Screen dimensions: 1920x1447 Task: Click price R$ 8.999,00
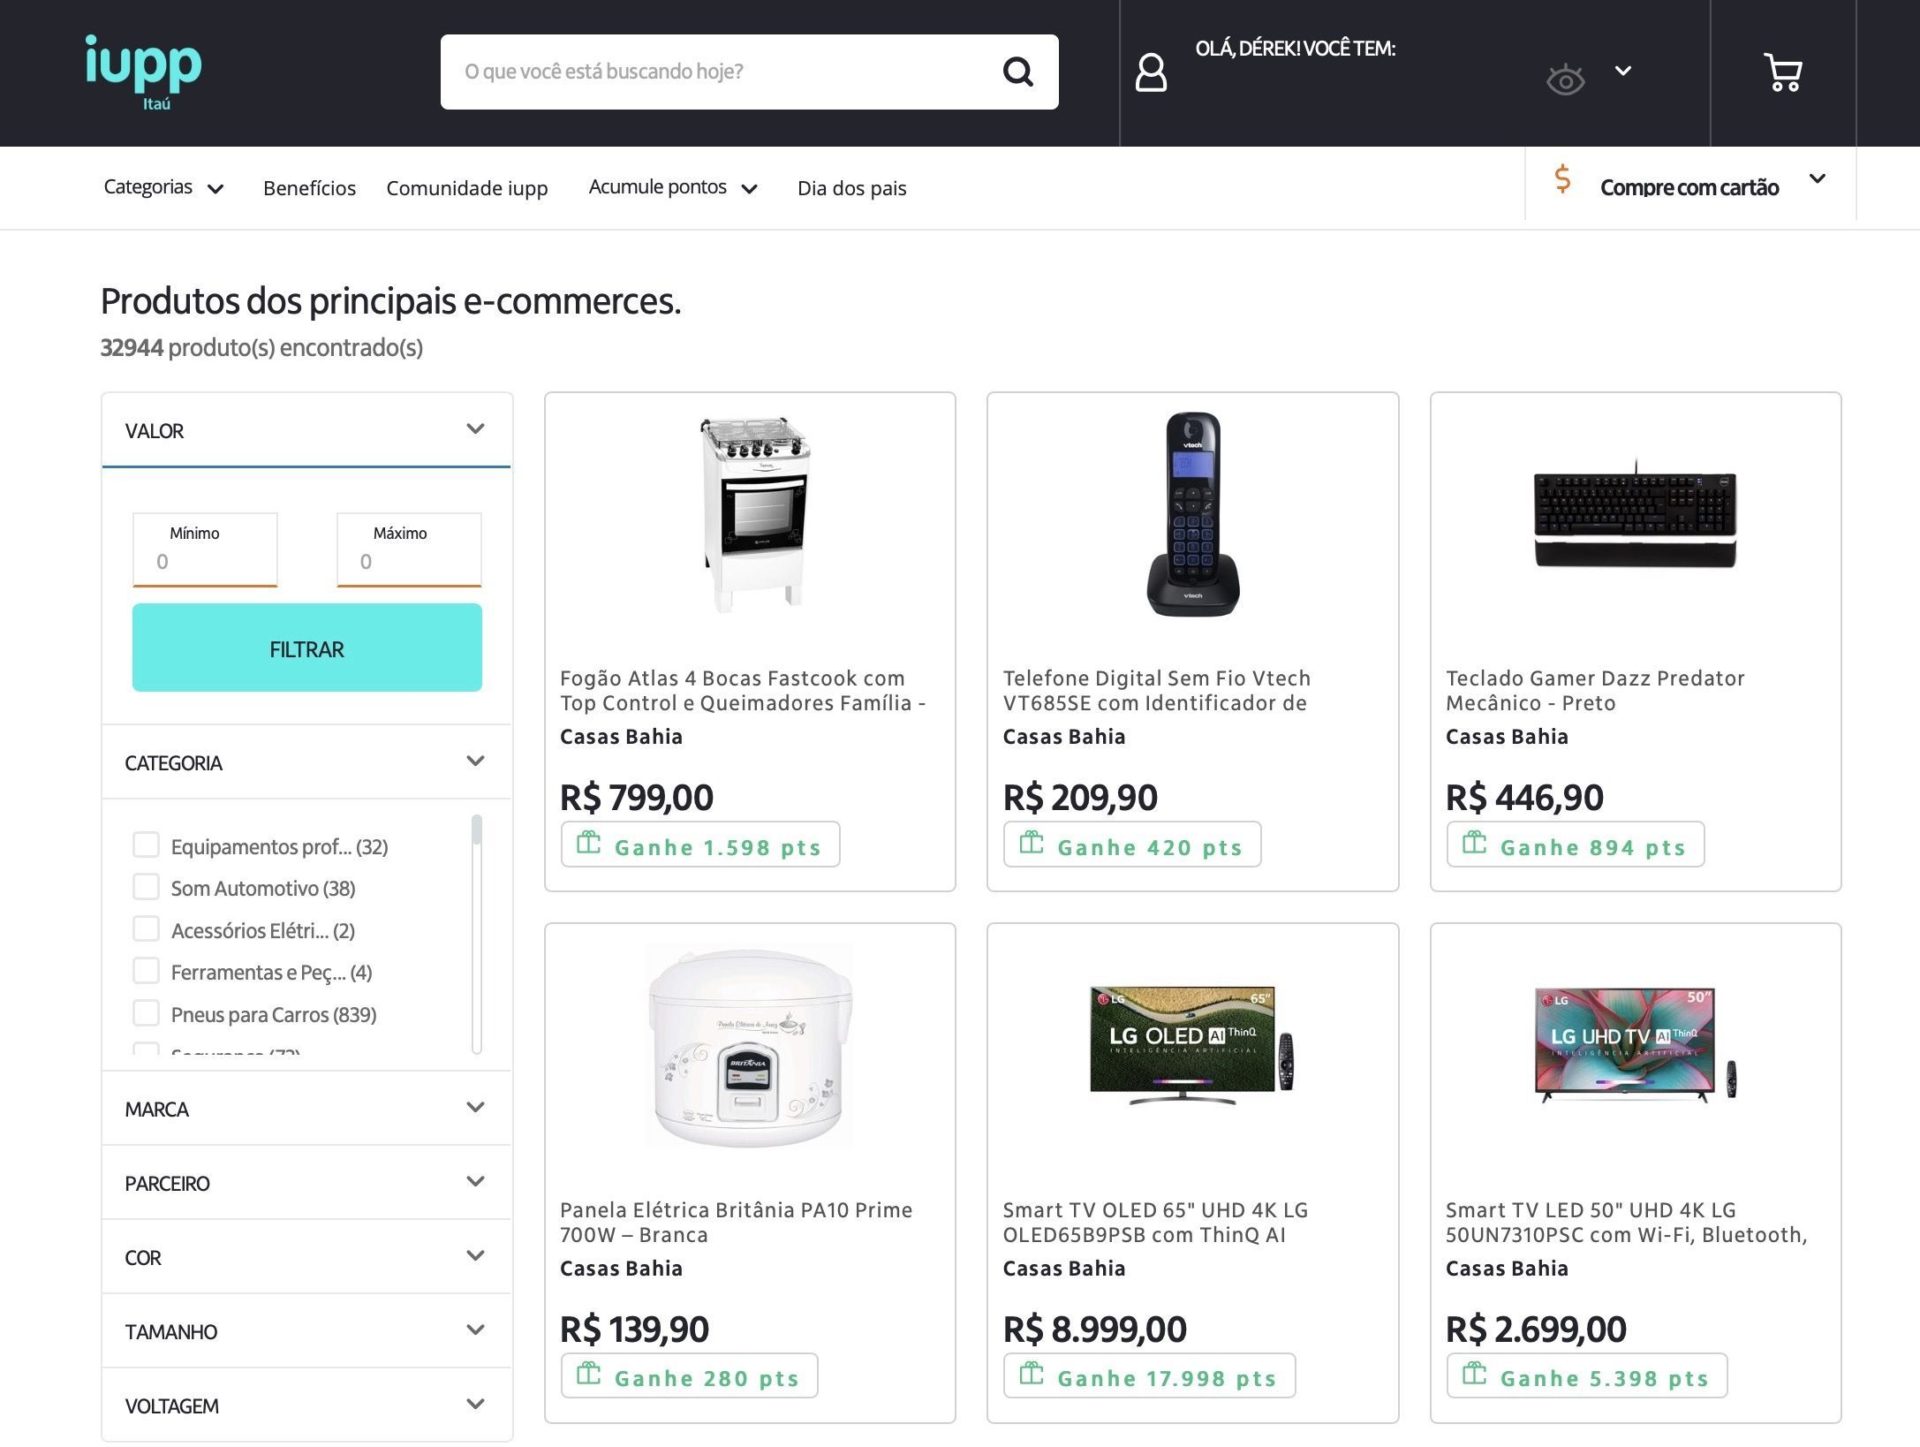(1094, 1329)
